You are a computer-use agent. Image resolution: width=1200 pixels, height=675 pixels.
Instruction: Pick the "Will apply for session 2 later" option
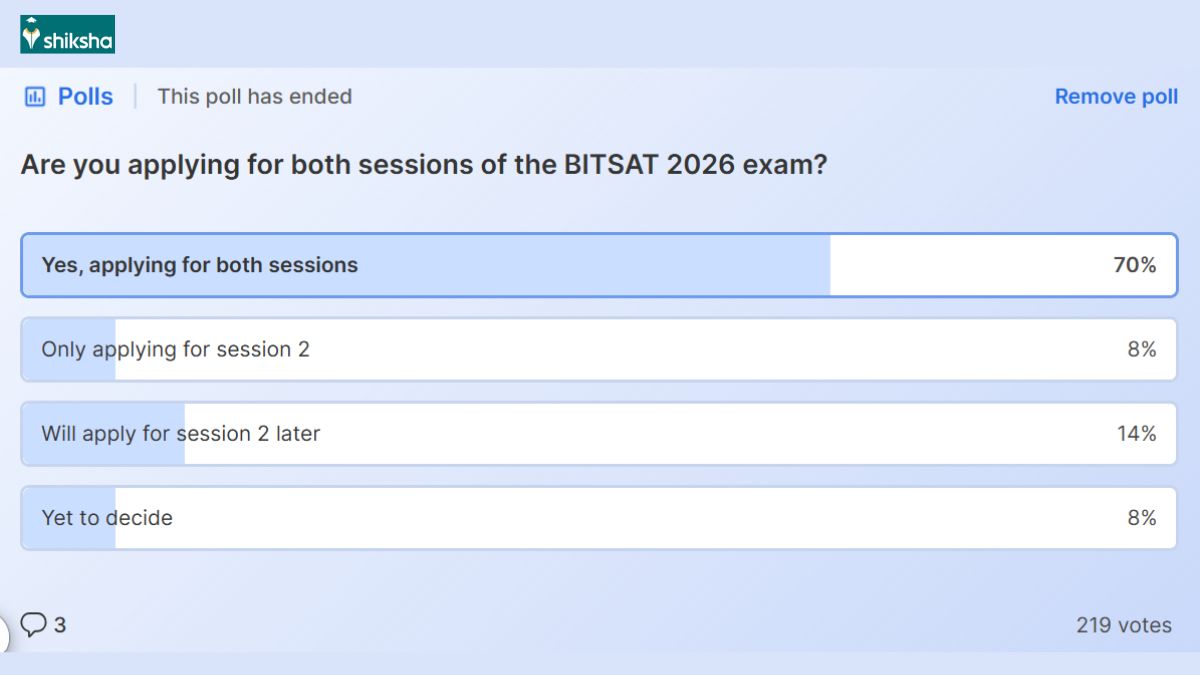pos(180,433)
